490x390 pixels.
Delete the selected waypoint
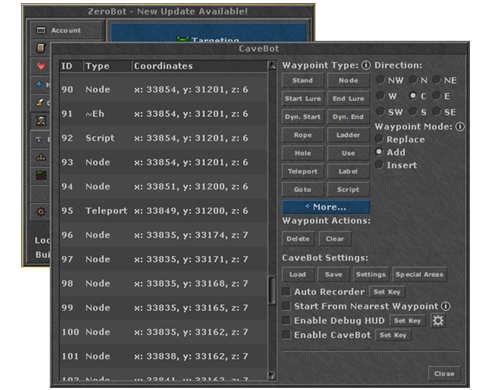point(298,239)
